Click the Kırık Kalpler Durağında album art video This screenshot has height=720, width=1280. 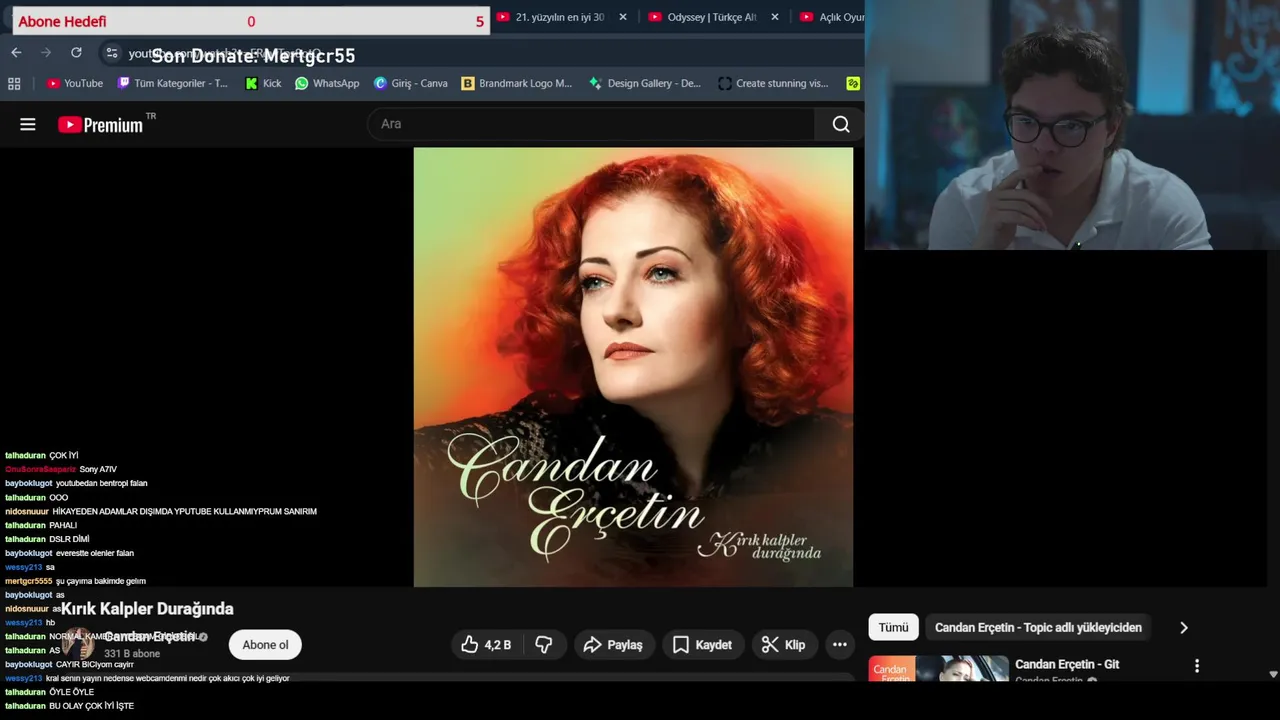point(633,367)
